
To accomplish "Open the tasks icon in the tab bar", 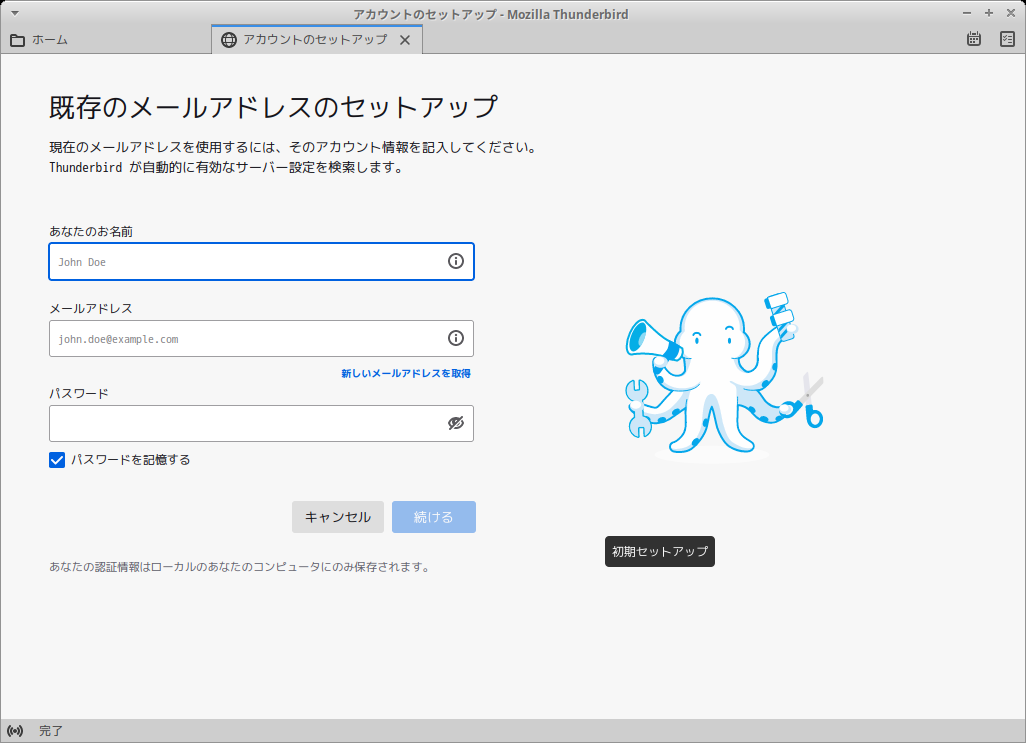I will (1007, 39).
